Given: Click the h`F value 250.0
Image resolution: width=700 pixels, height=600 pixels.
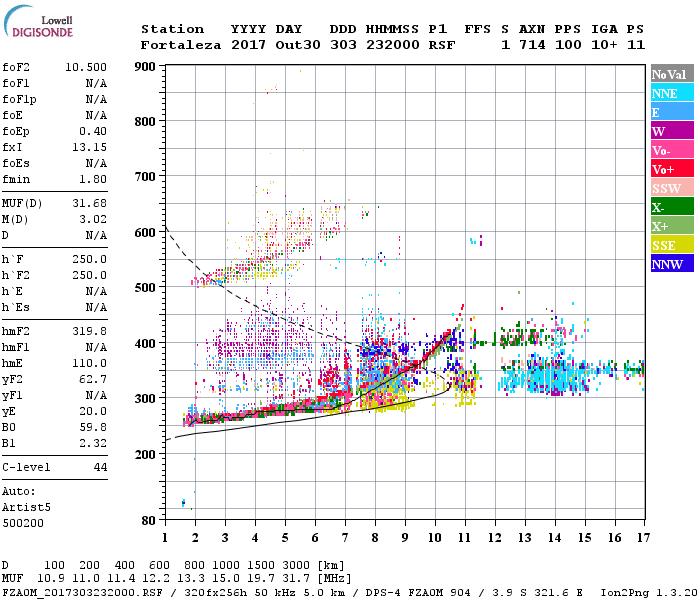Looking at the screenshot, I should point(89,259).
